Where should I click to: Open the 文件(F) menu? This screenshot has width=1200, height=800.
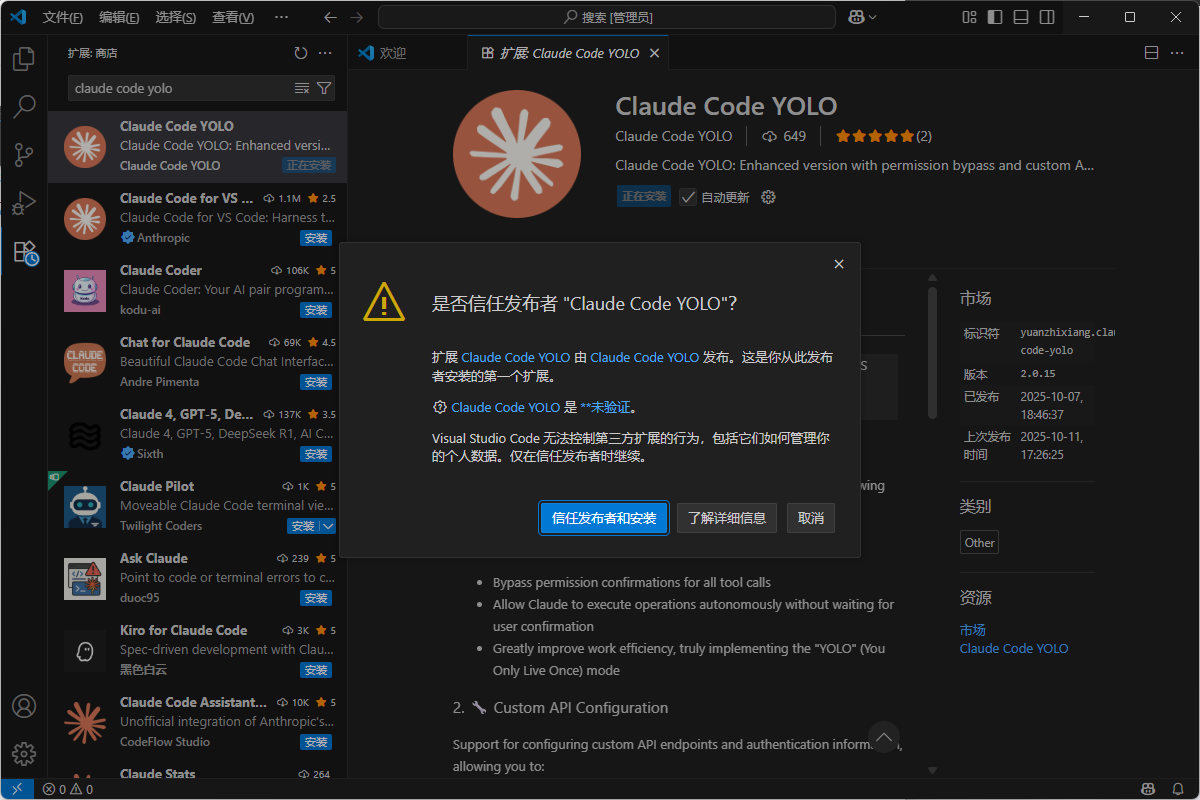pos(62,17)
